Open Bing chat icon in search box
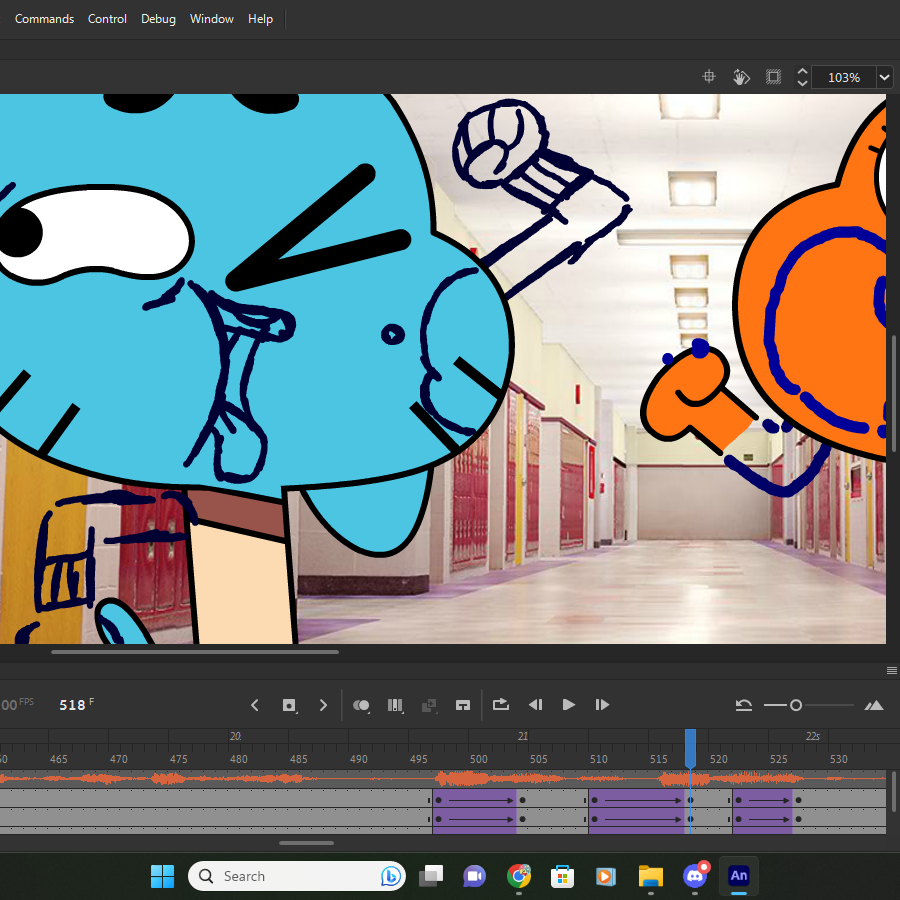 [x=391, y=876]
